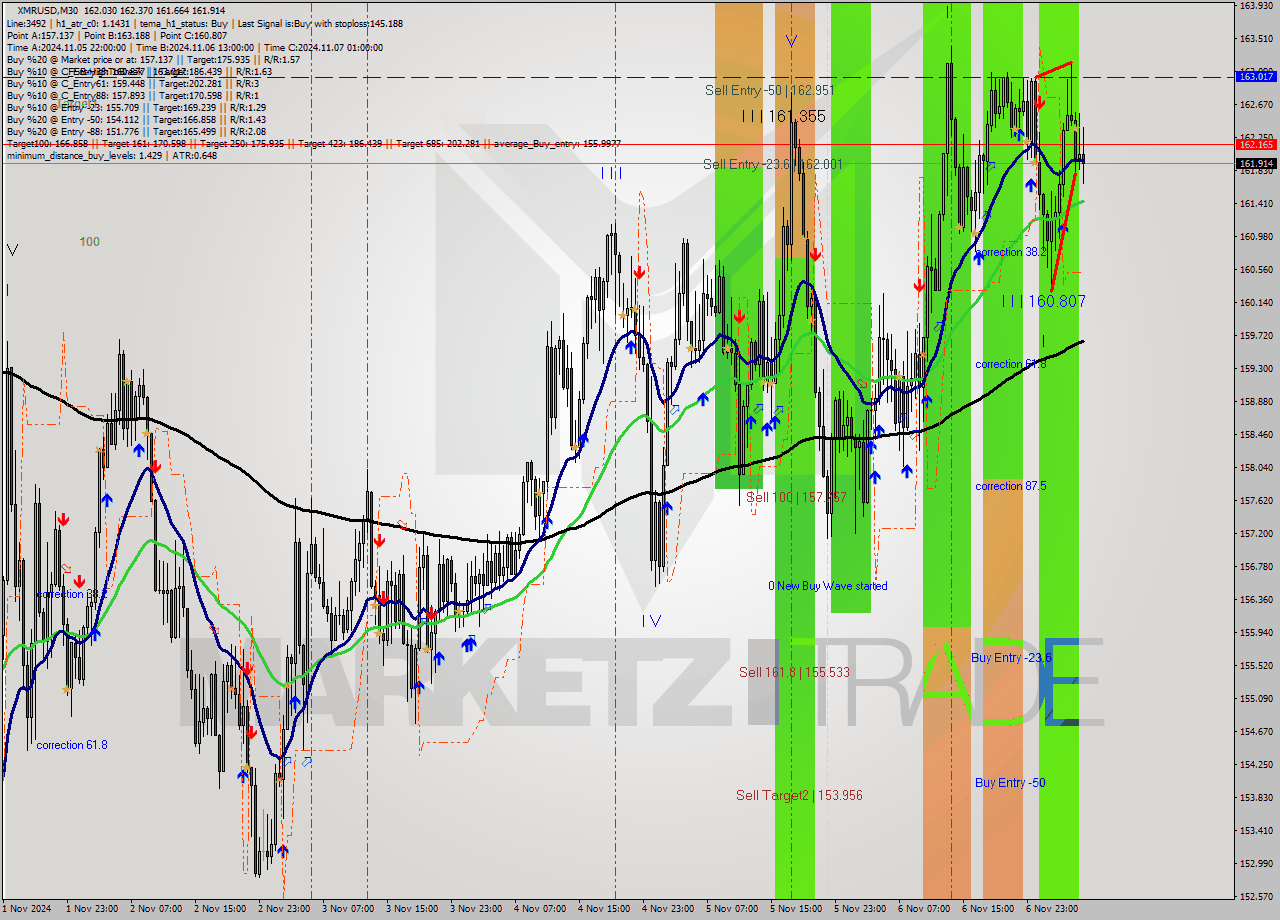Image resolution: width=1280 pixels, height=920 pixels.
Task: Click 156.780 on the price axis
Action: pos(1256,567)
